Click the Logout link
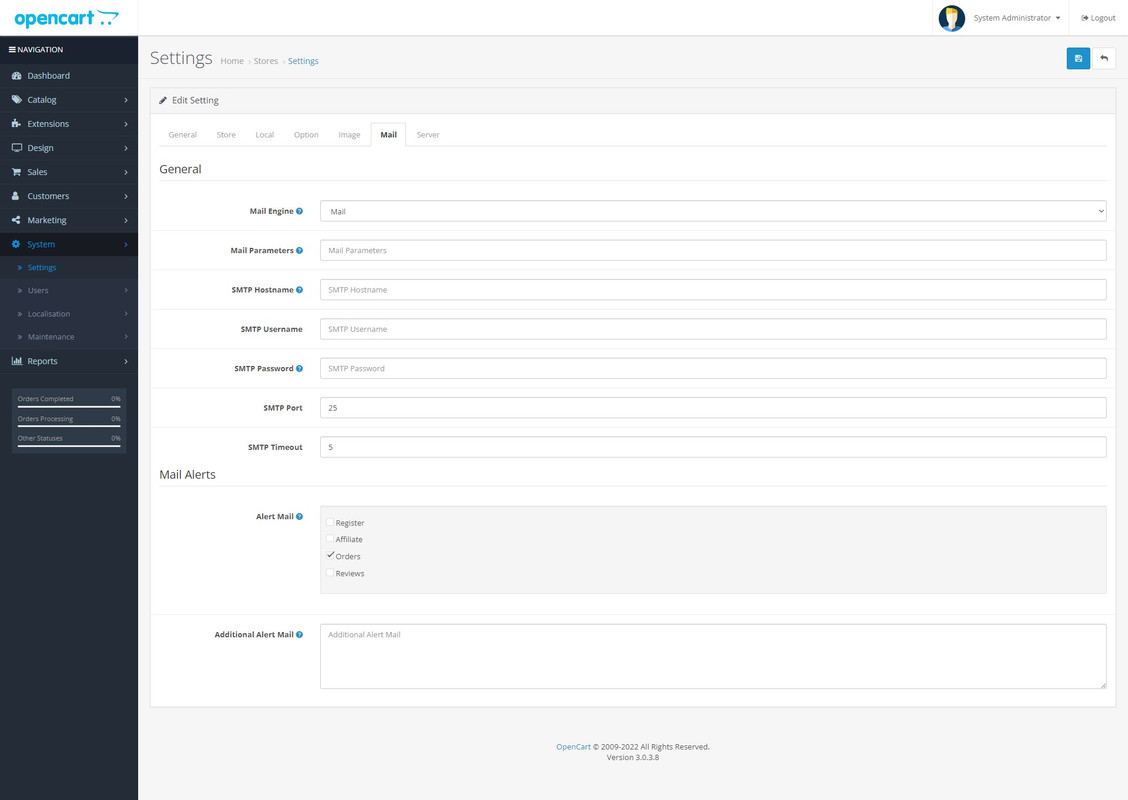Screen dimensions: 1128x800 point(1098,18)
